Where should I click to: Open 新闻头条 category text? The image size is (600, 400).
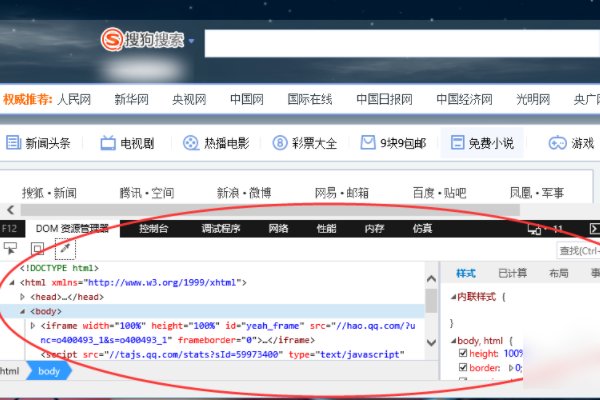coord(48,144)
